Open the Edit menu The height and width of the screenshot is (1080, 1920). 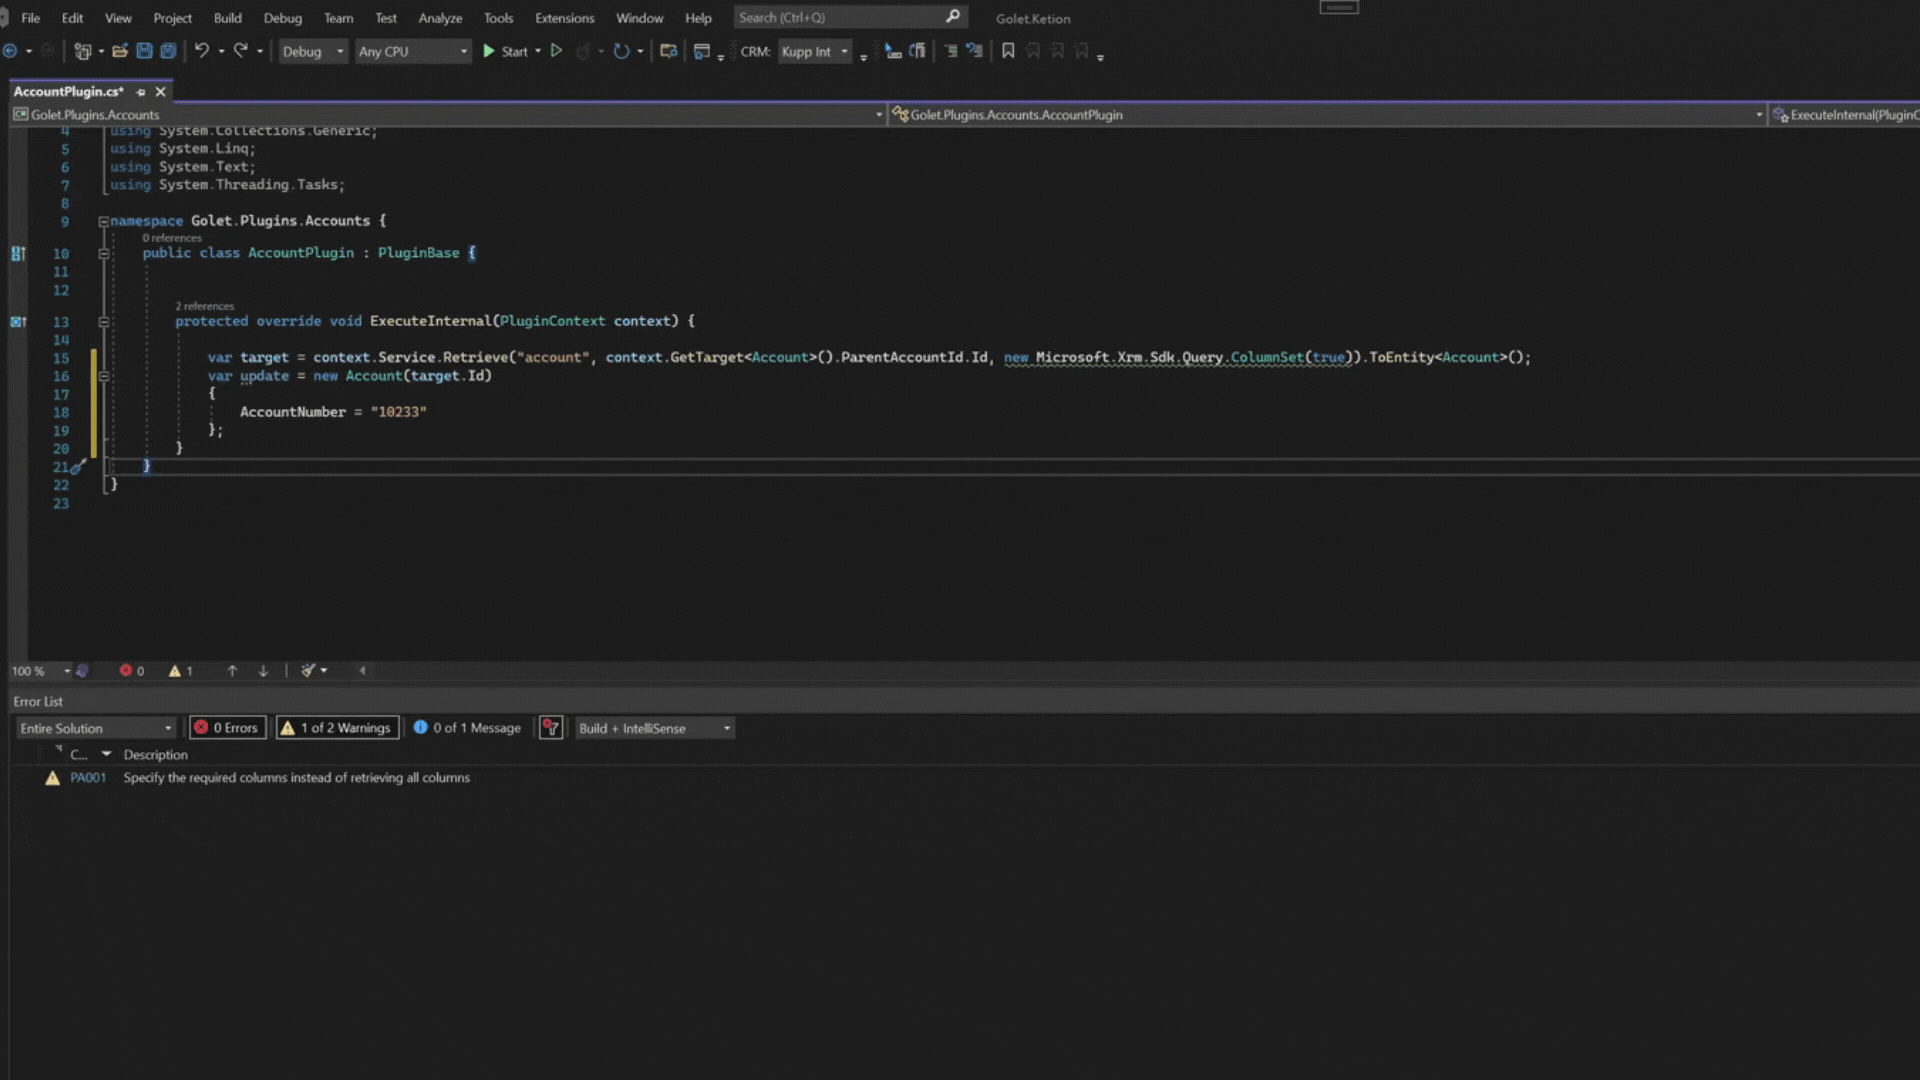72,18
